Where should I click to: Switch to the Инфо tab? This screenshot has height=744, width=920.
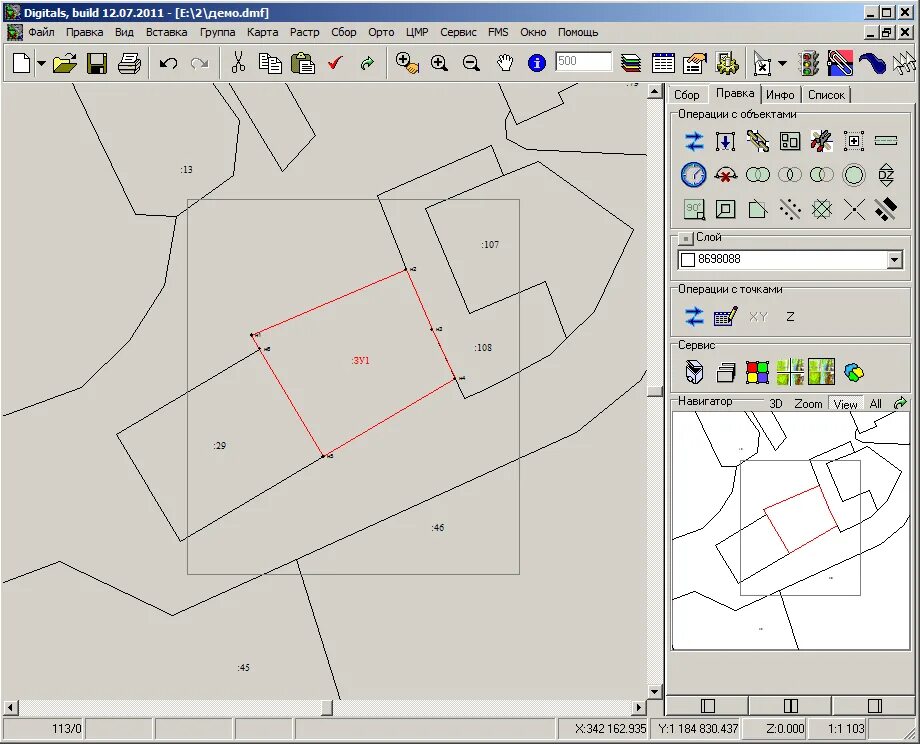(780, 94)
